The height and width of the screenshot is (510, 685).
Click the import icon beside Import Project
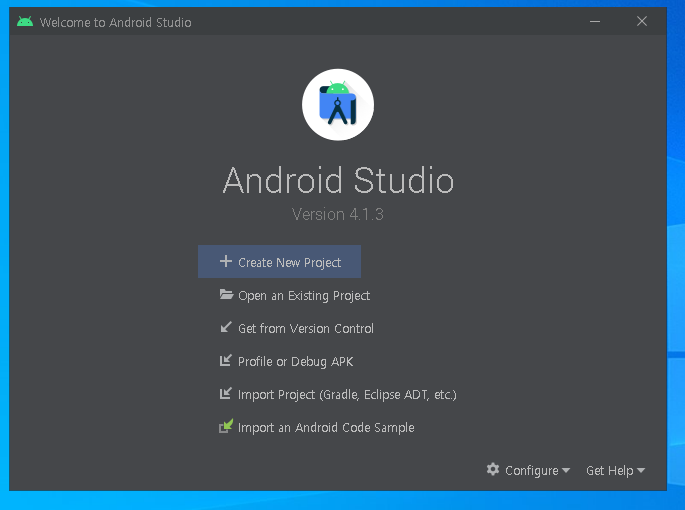(x=225, y=394)
